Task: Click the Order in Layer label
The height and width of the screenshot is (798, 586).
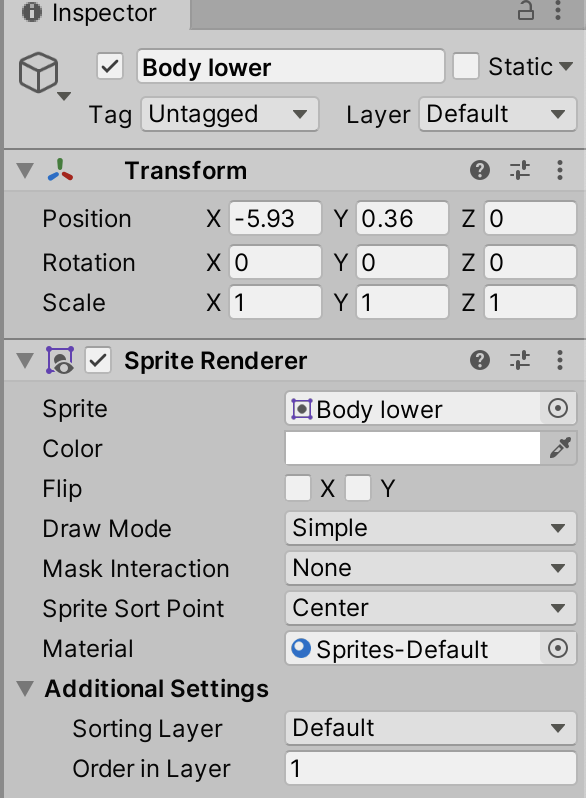Action: (151, 768)
